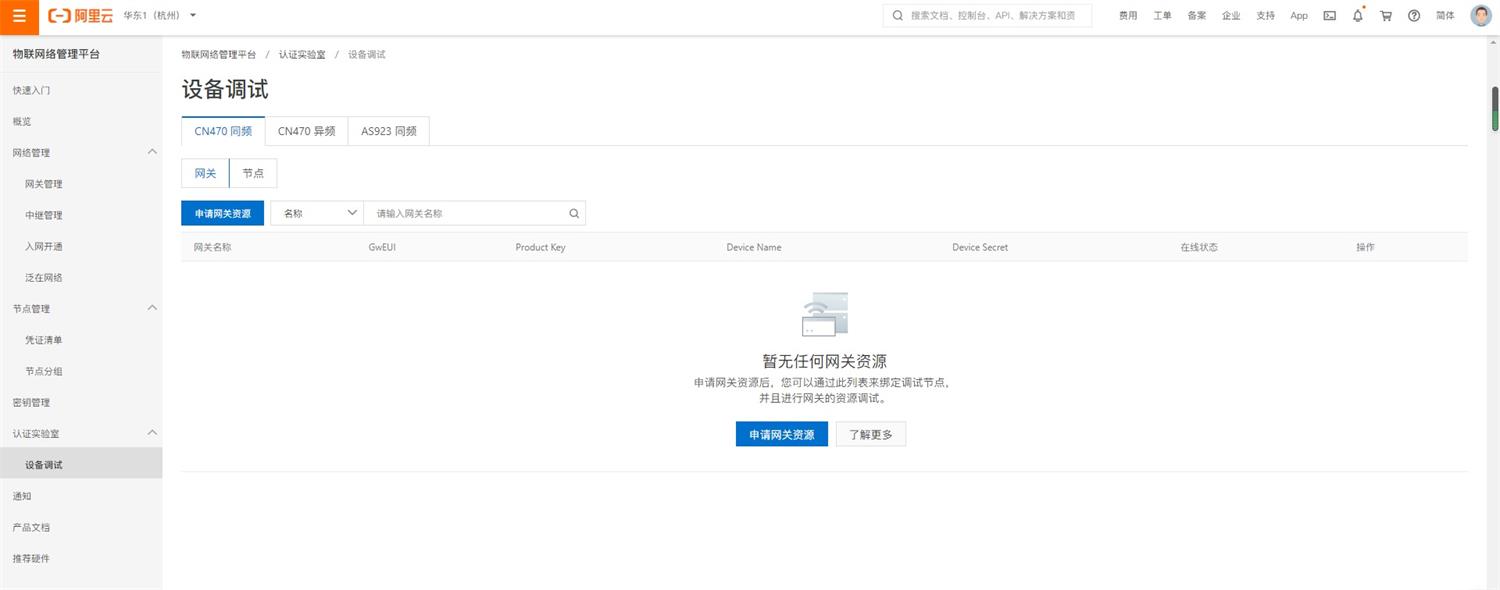Screen dimensions: 1500x590
Task: Click 申请网关资源 button in empty state
Action: coord(781,434)
